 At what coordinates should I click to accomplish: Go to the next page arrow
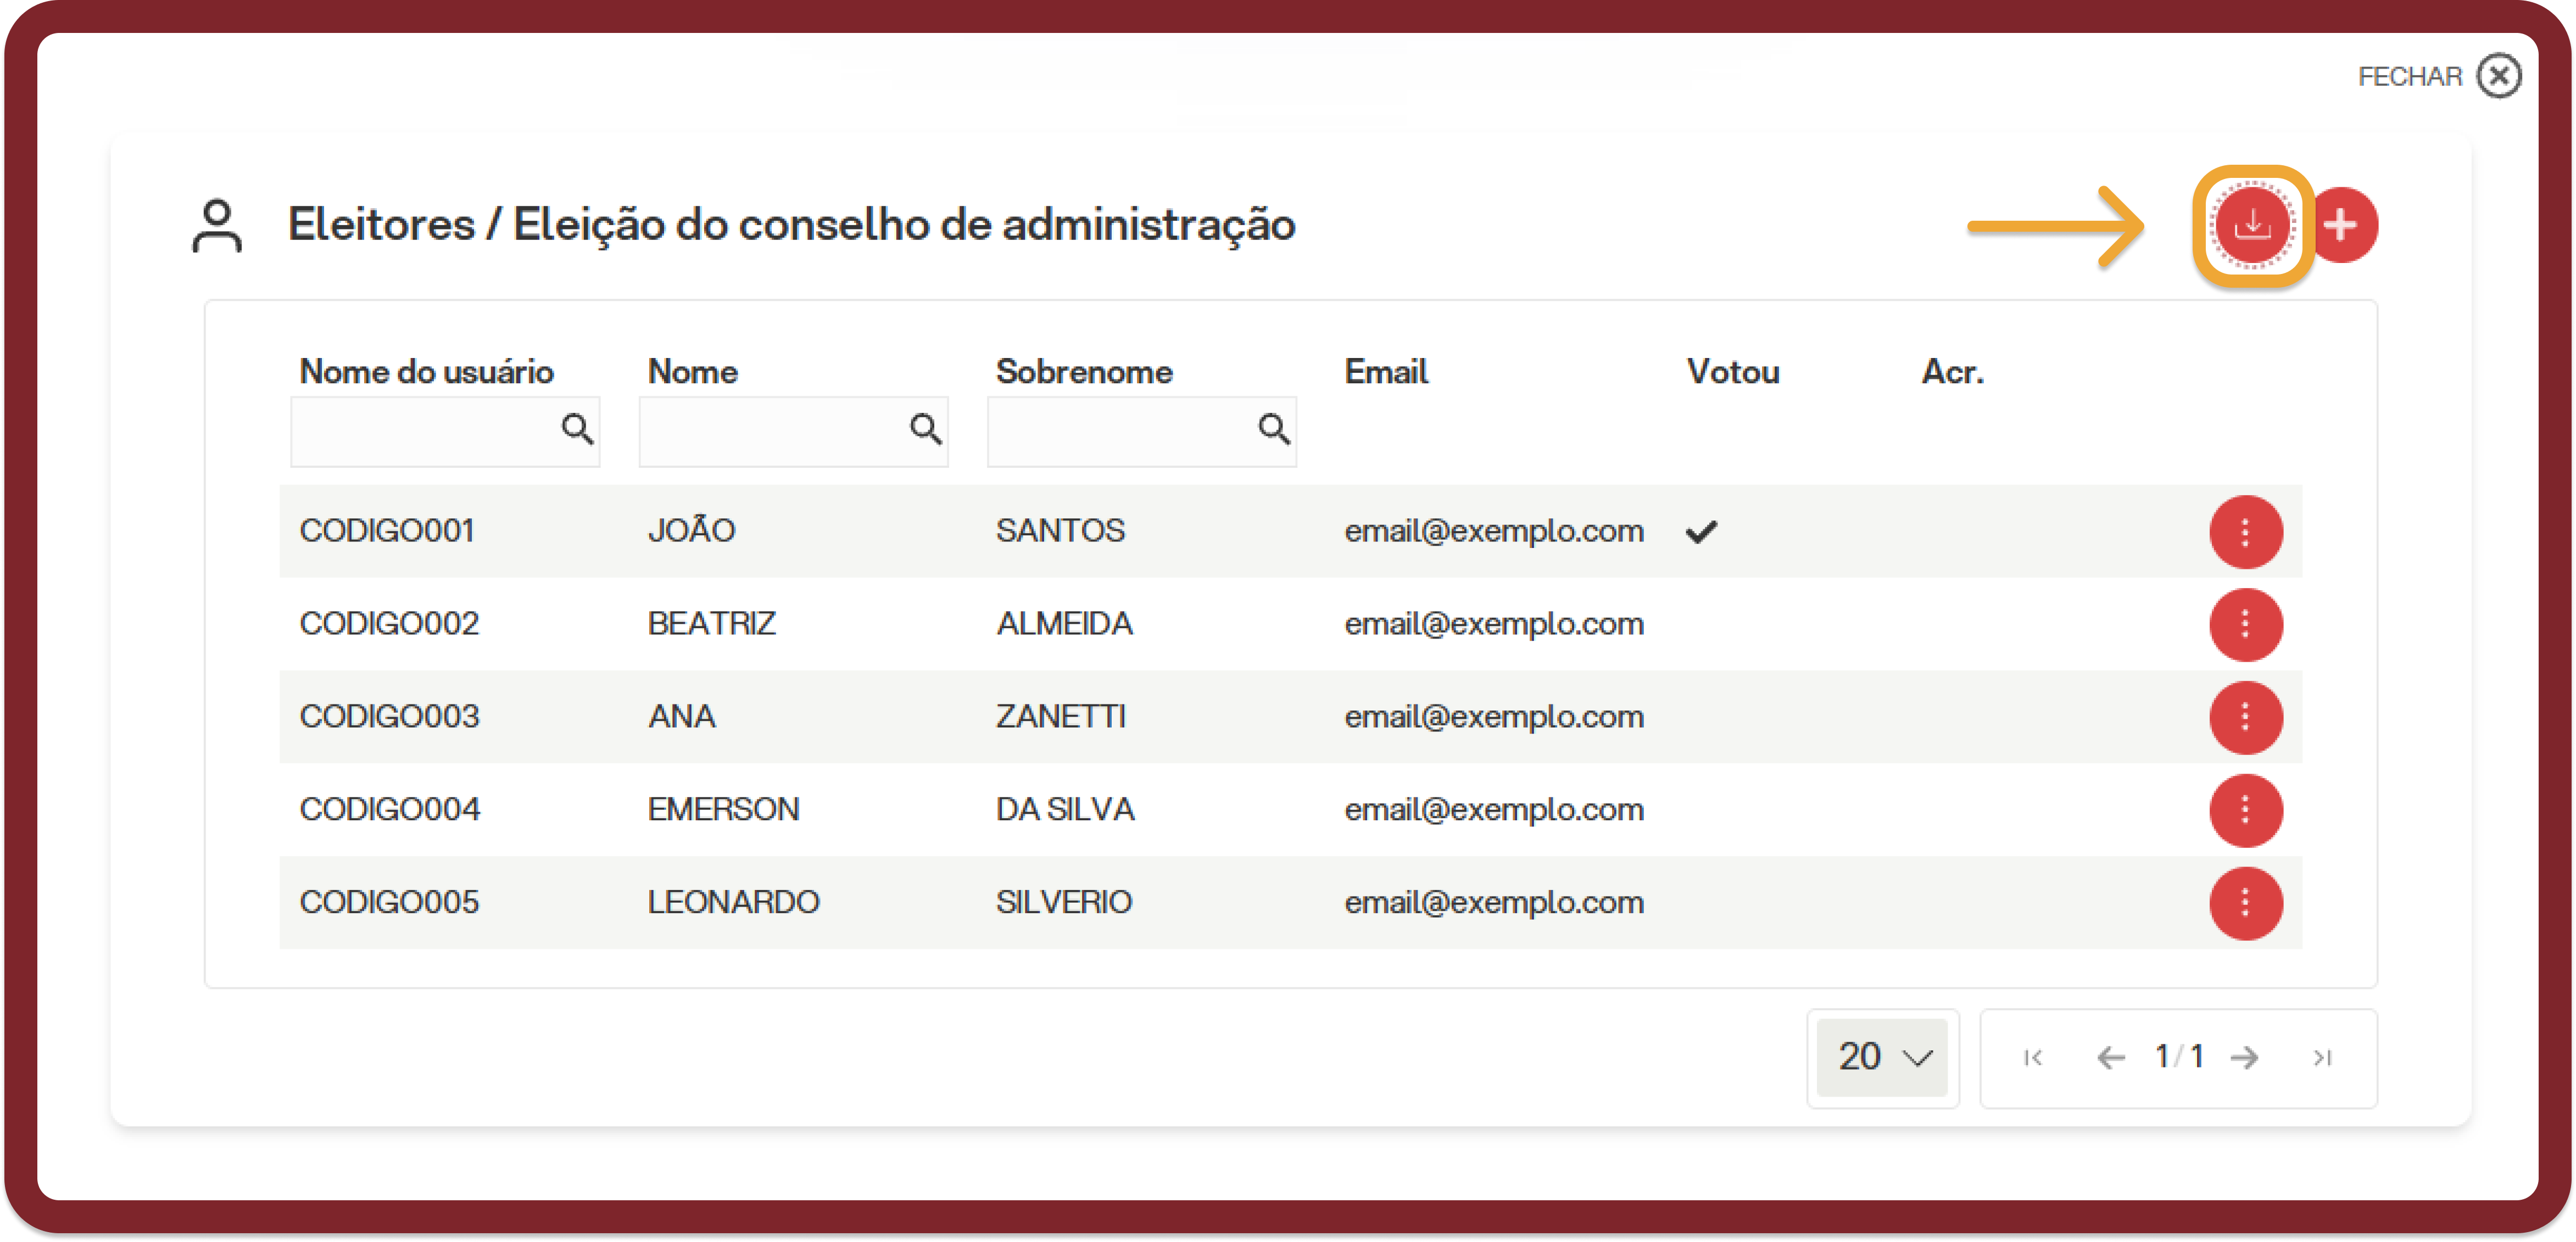2245,1058
